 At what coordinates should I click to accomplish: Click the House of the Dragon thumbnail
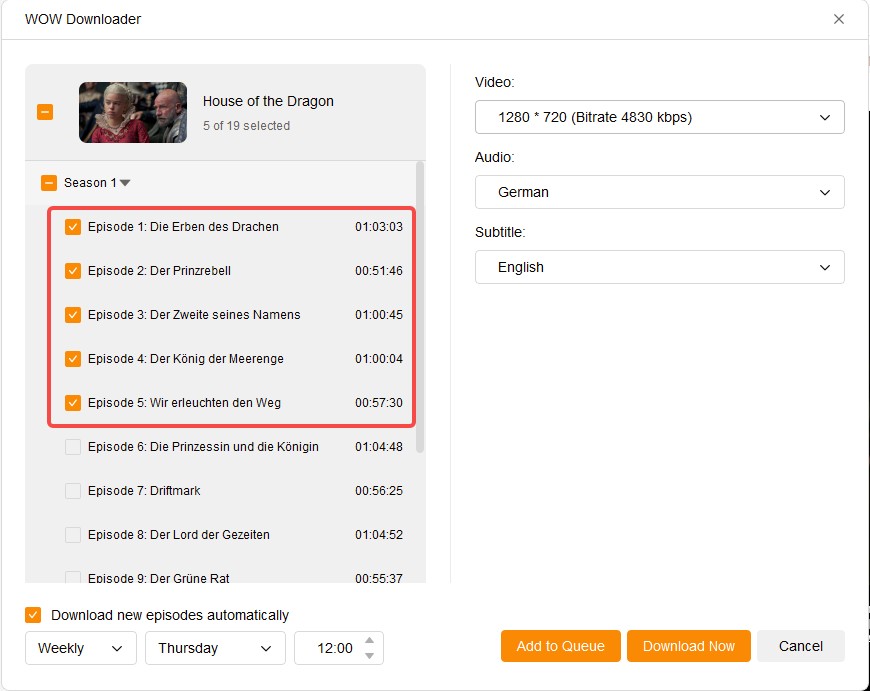(132, 112)
